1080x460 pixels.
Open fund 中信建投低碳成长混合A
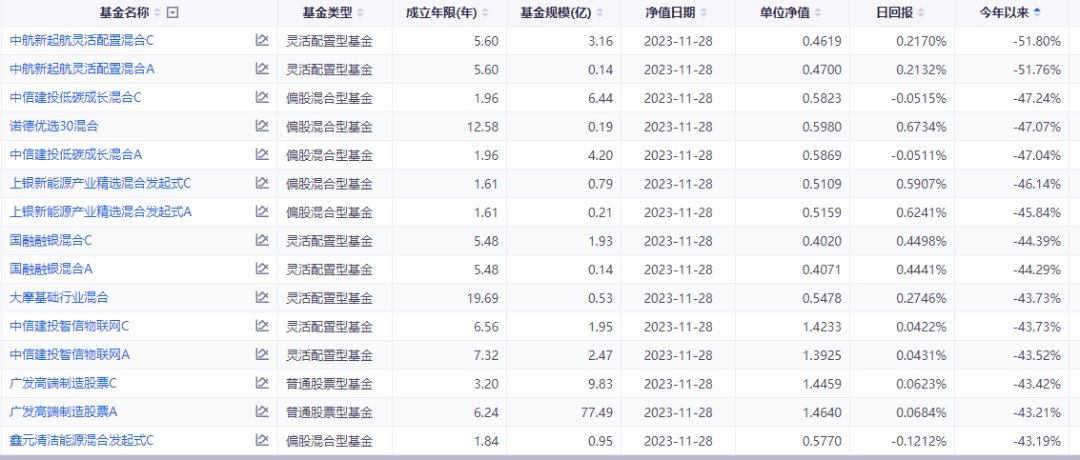click(x=76, y=155)
